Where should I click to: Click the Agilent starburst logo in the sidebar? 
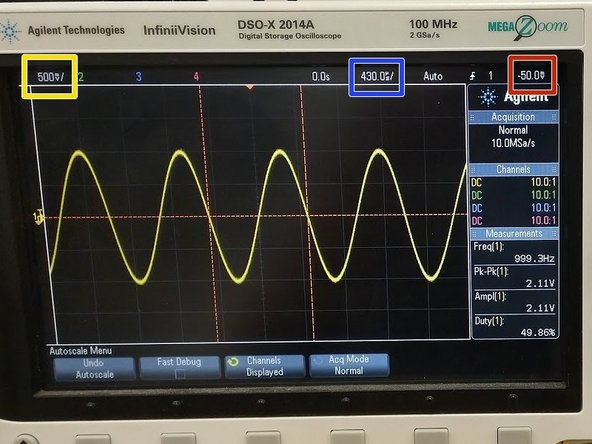(x=488, y=97)
